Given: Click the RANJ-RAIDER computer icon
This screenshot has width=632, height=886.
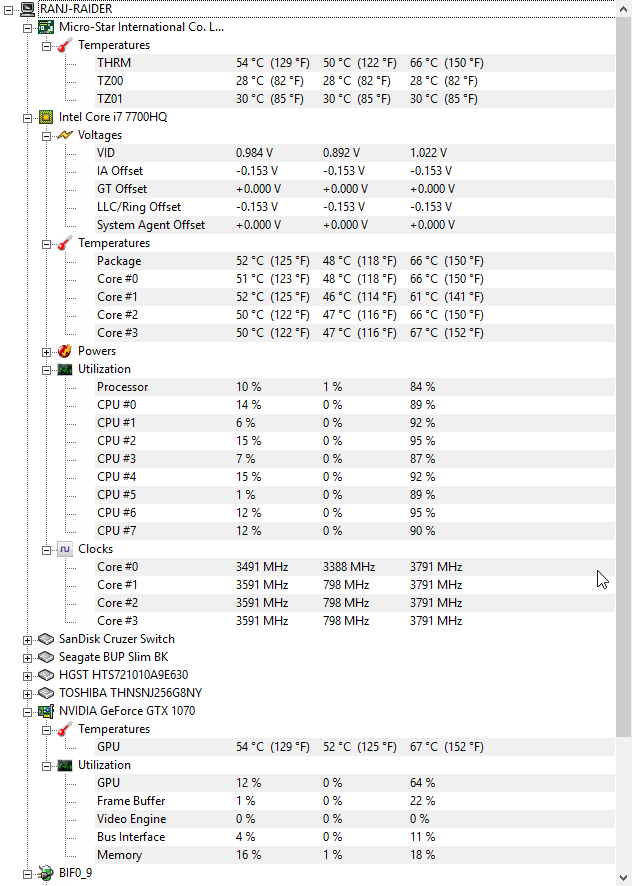Looking at the screenshot, I should (x=27, y=9).
